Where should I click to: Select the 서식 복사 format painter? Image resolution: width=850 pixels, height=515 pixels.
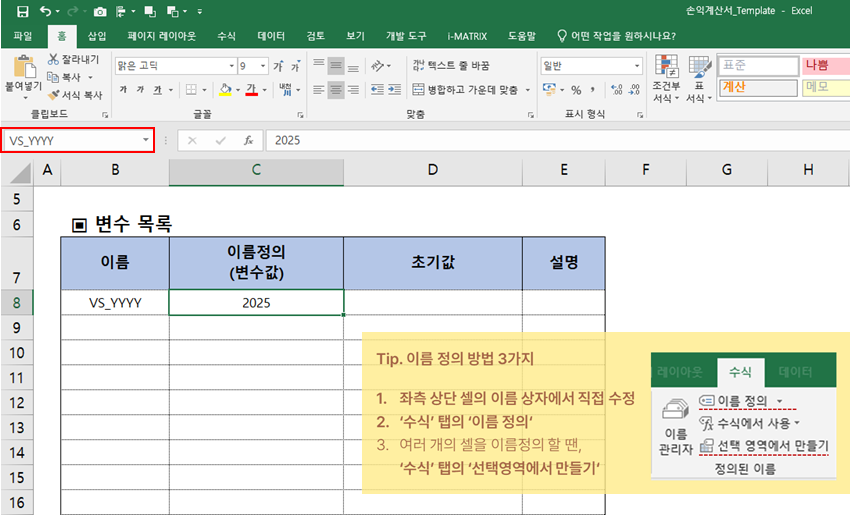[53, 95]
